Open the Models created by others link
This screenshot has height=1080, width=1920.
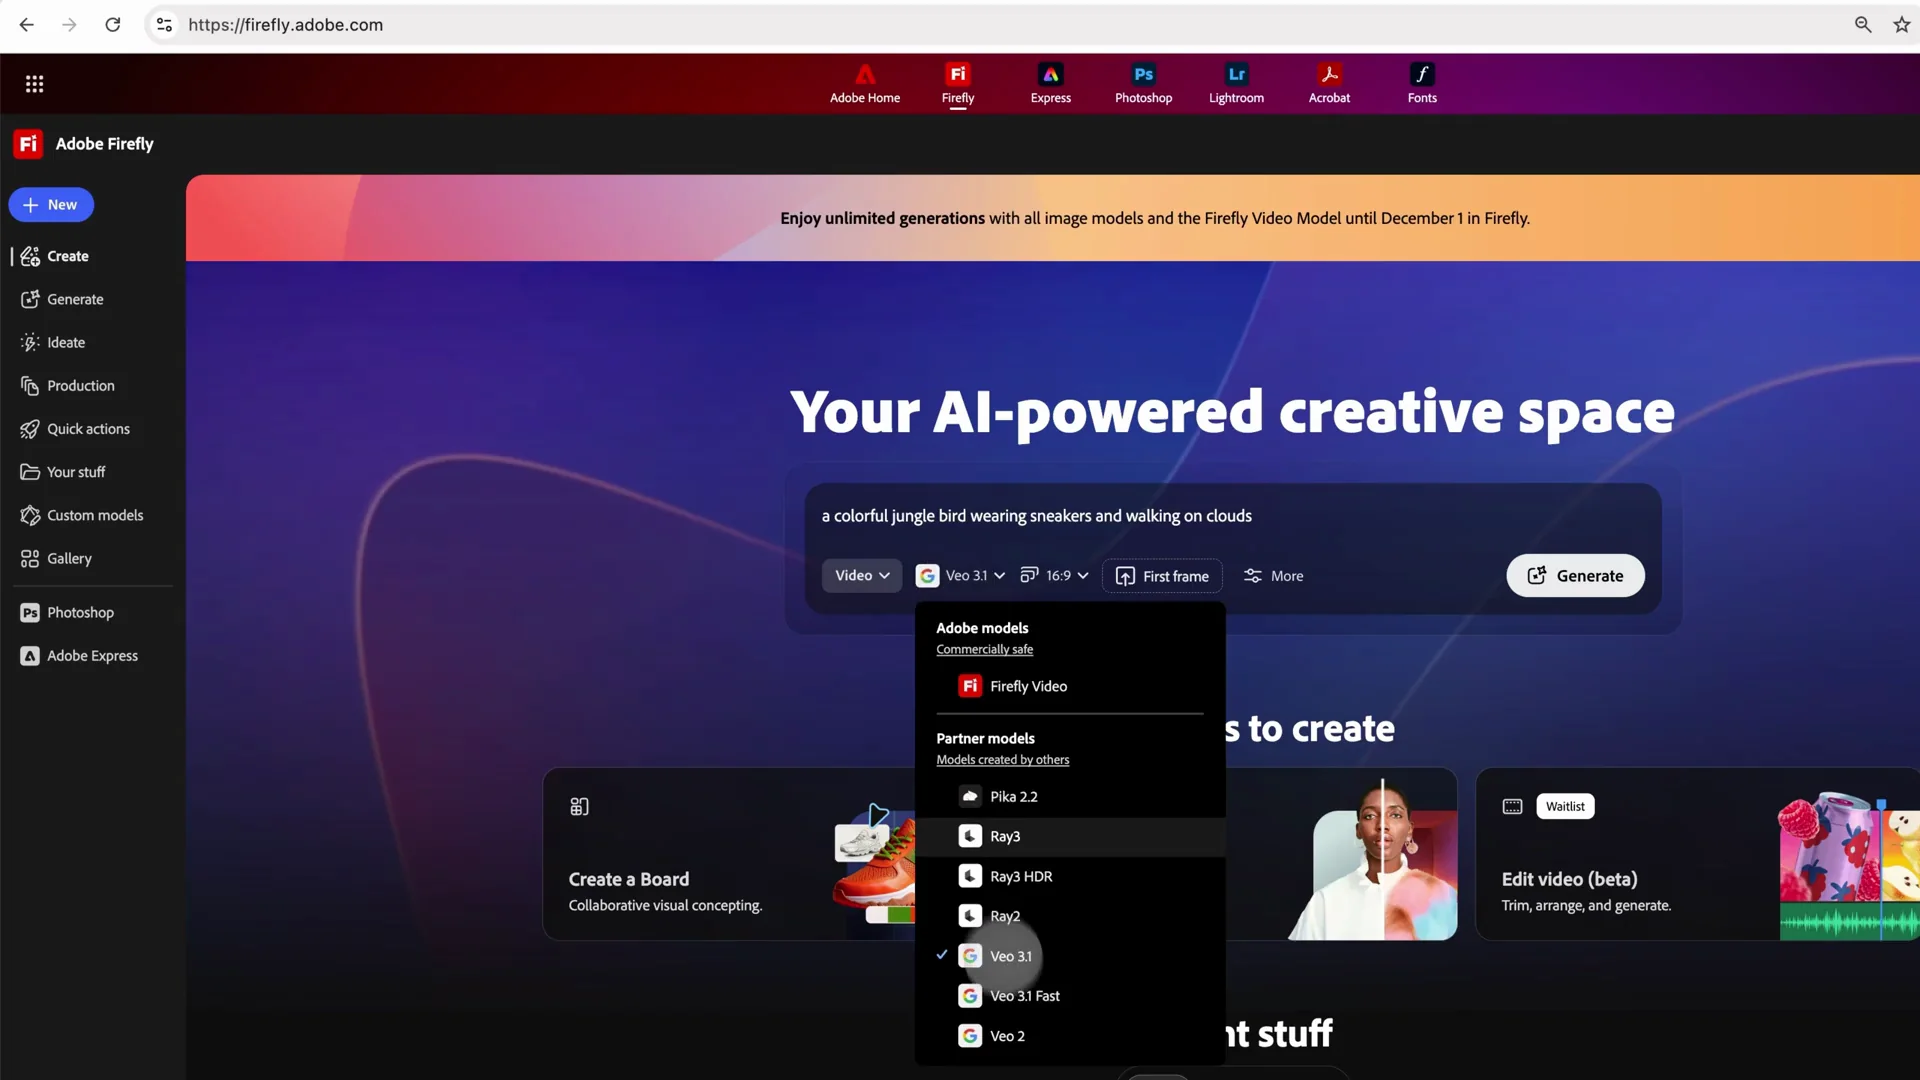1003,759
